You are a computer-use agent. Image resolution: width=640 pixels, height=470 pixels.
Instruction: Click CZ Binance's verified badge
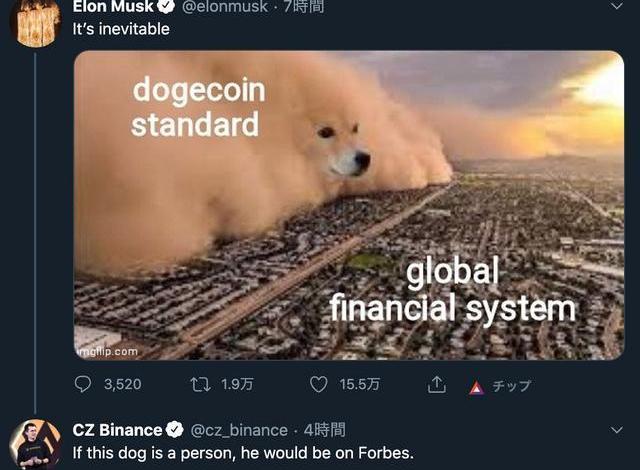click(x=175, y=430)
